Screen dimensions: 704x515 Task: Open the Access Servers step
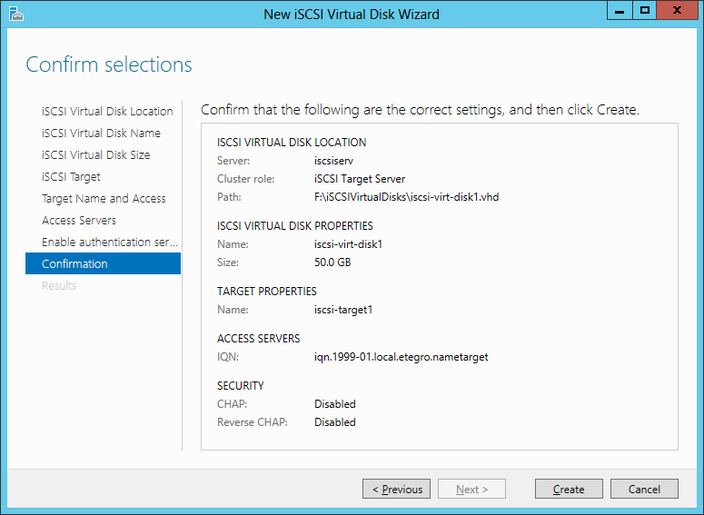tap(79, 220)
